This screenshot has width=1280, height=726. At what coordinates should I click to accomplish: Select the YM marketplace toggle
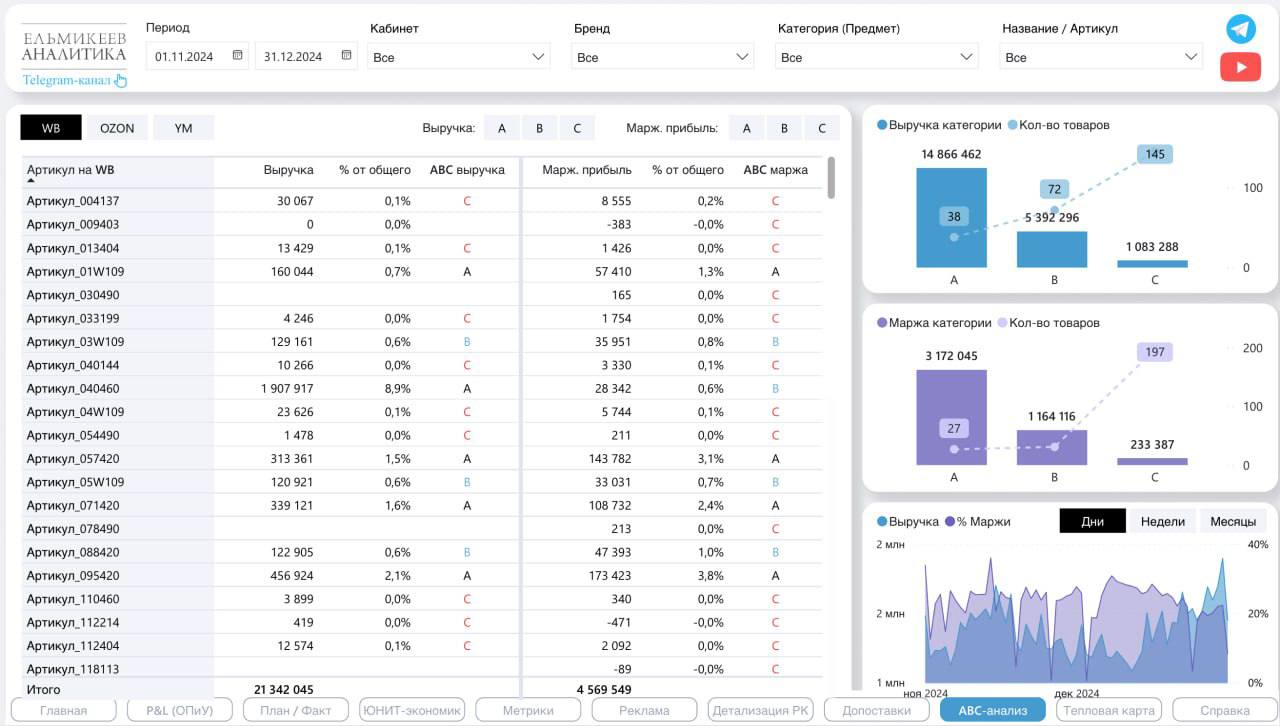pyautogui.click(x=183, y=128)
